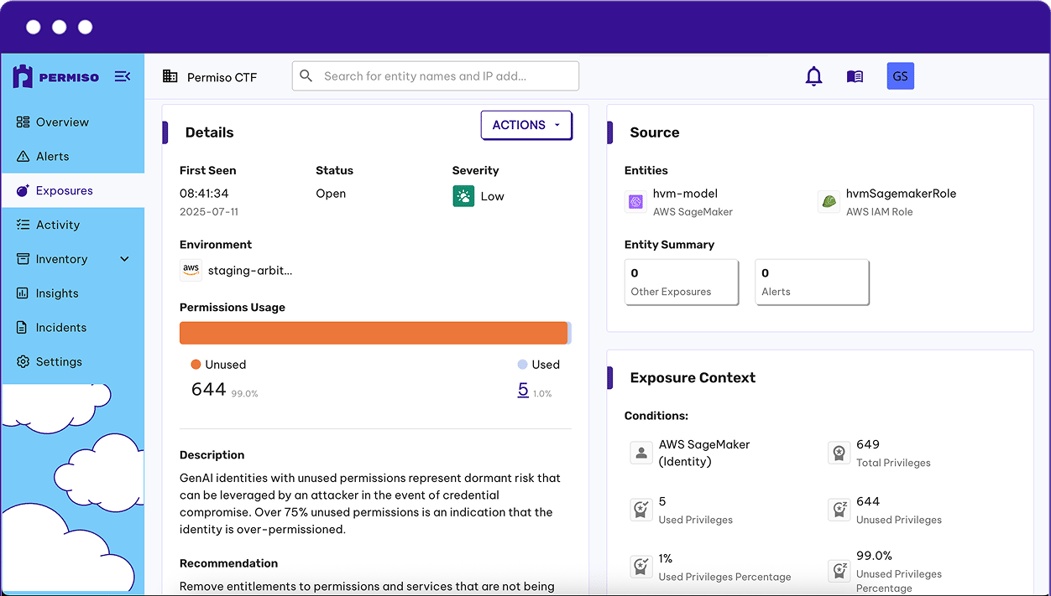Navigate to Incidents in the sidebar
The image size is (1051, 596).
(x=61, y=327)
